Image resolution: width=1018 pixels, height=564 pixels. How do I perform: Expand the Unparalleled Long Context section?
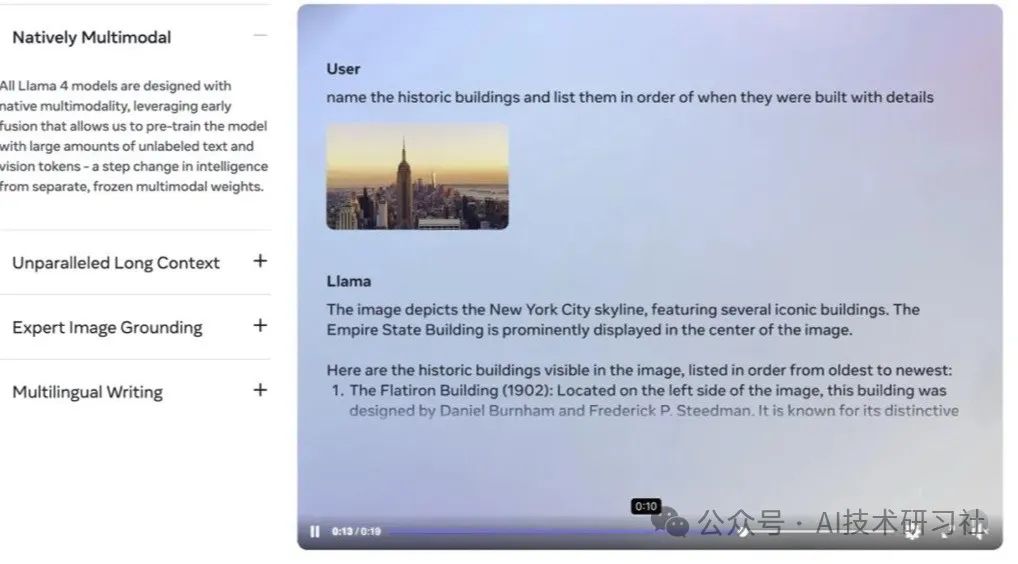[260, 261]
